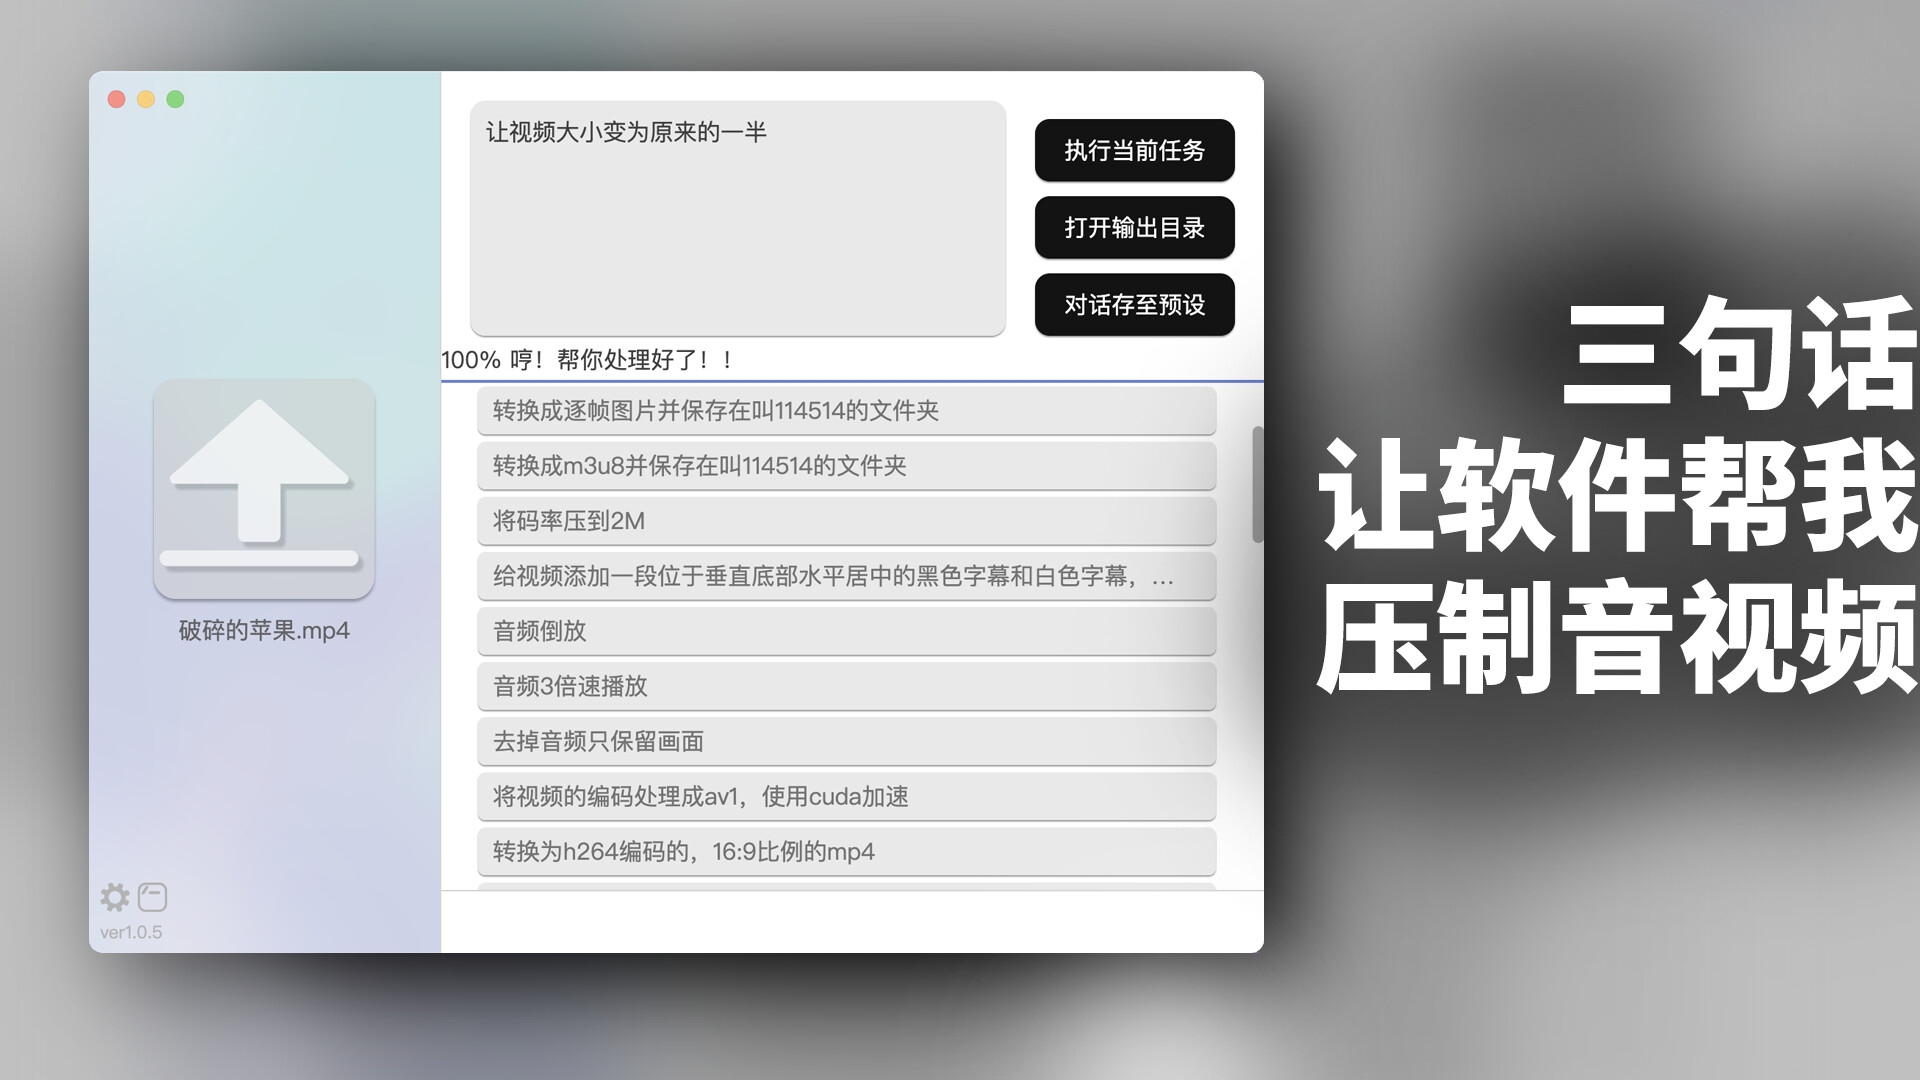
Task: Choose the 去掉音频只保留画面 preset
Action: click(846, 741)
